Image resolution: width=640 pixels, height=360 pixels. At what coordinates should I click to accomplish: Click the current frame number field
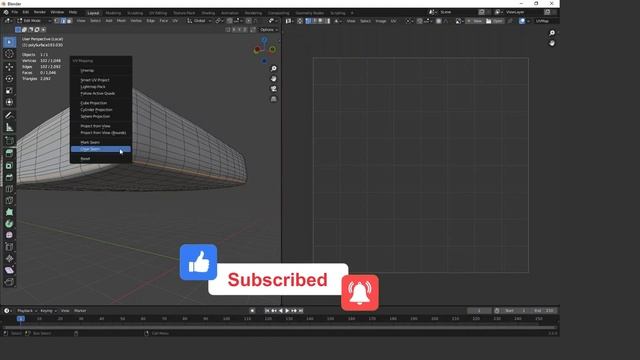[x=479, y=311]
